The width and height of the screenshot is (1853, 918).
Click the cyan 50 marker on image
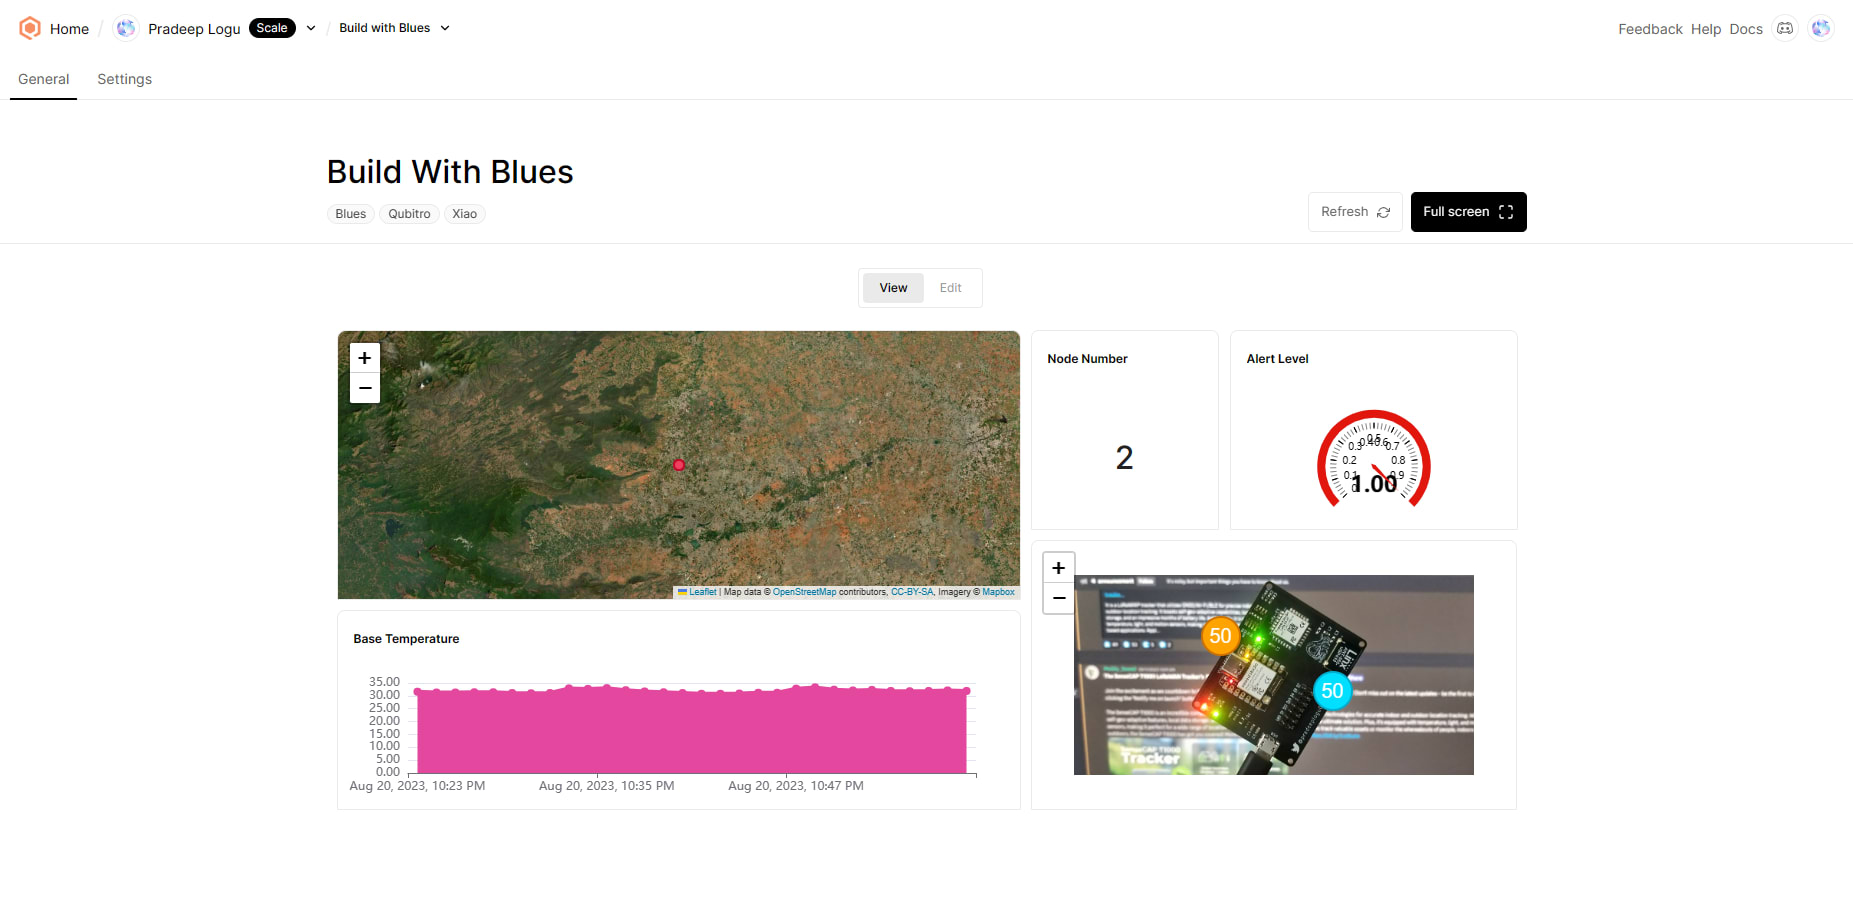pyautogui.click(x=1332, y=691)
